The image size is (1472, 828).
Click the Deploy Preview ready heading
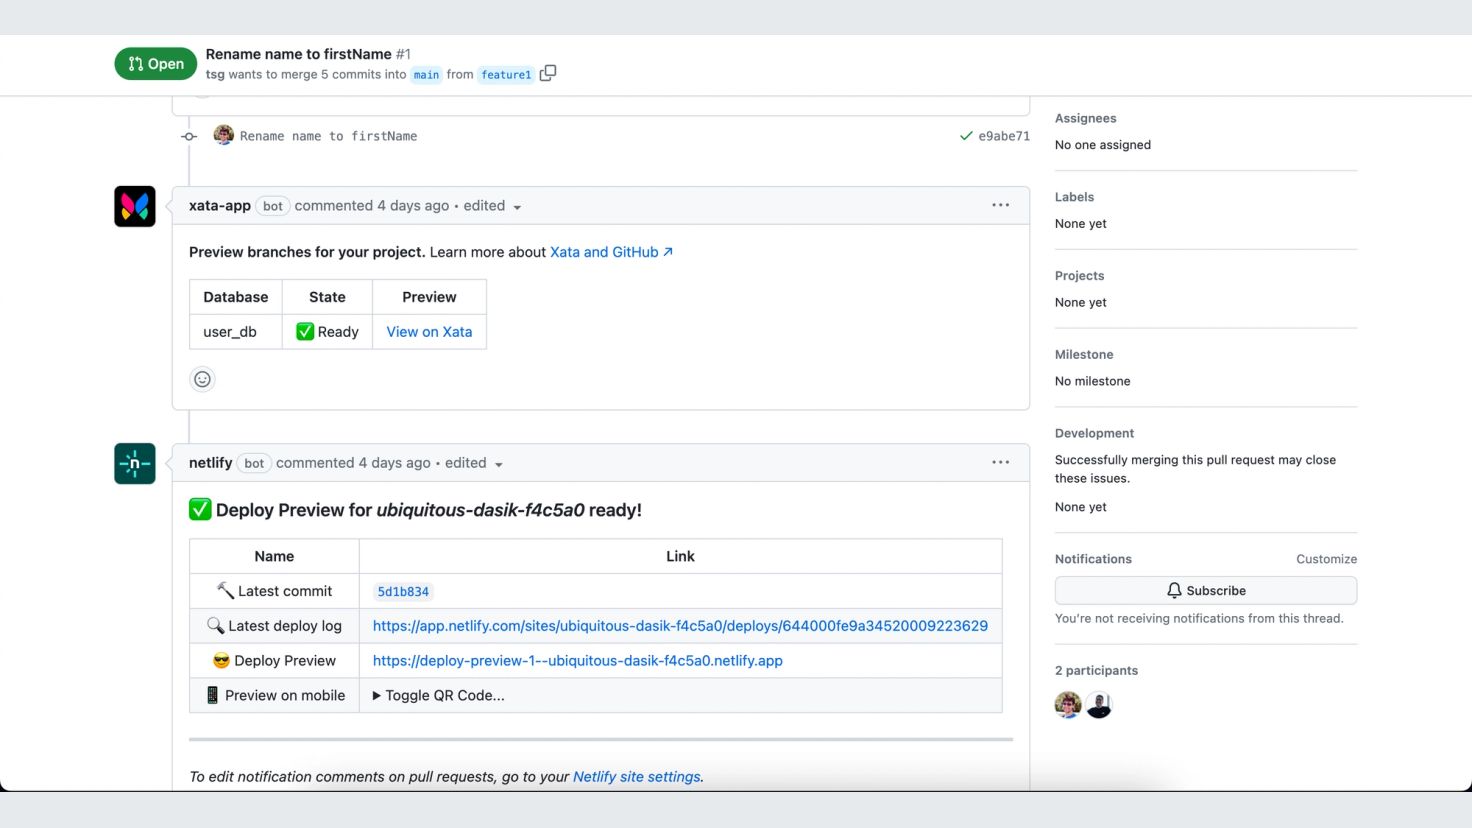click(415, 510)
